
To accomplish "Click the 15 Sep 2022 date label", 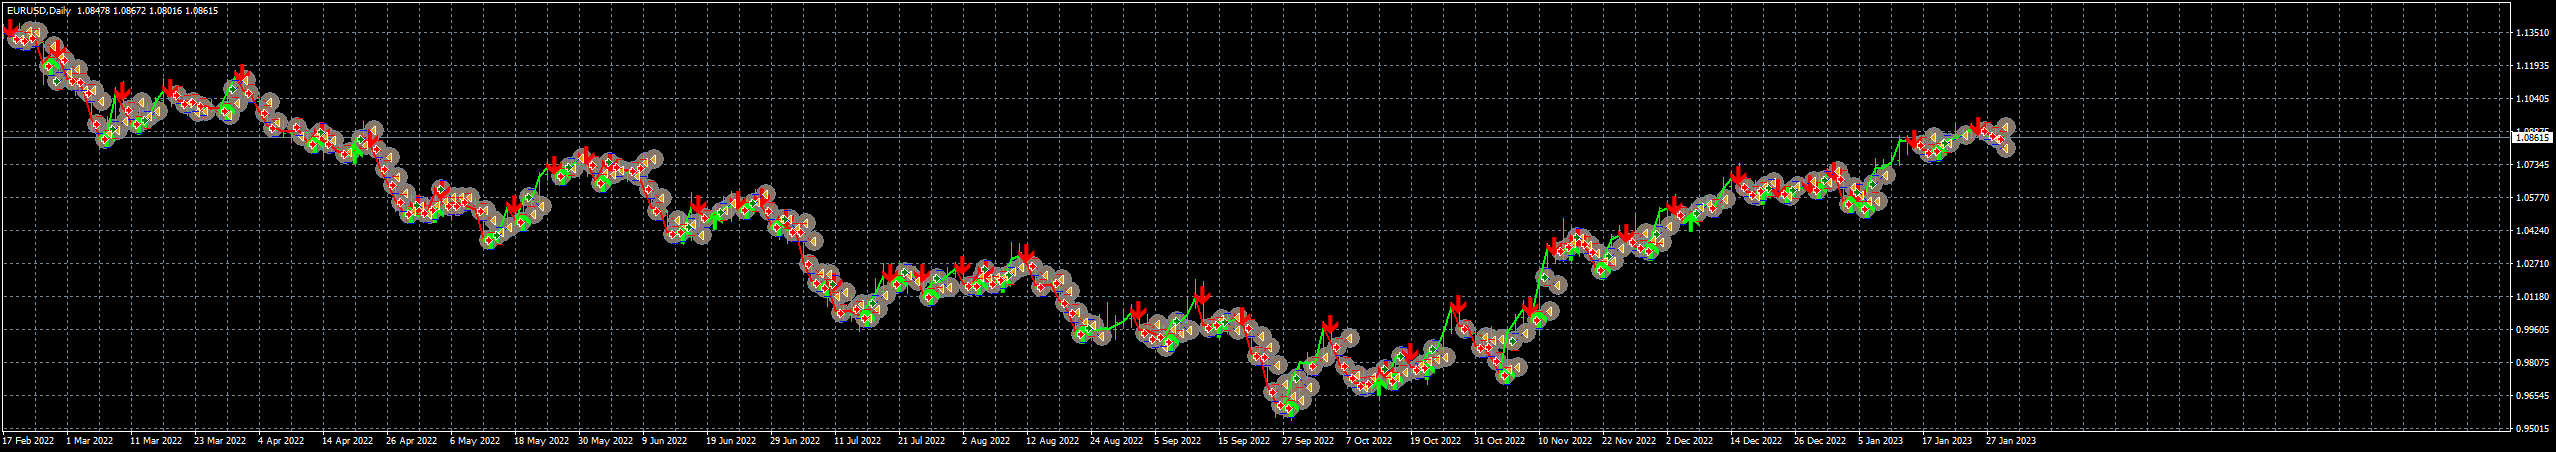I will click(x=1244, y=440).
